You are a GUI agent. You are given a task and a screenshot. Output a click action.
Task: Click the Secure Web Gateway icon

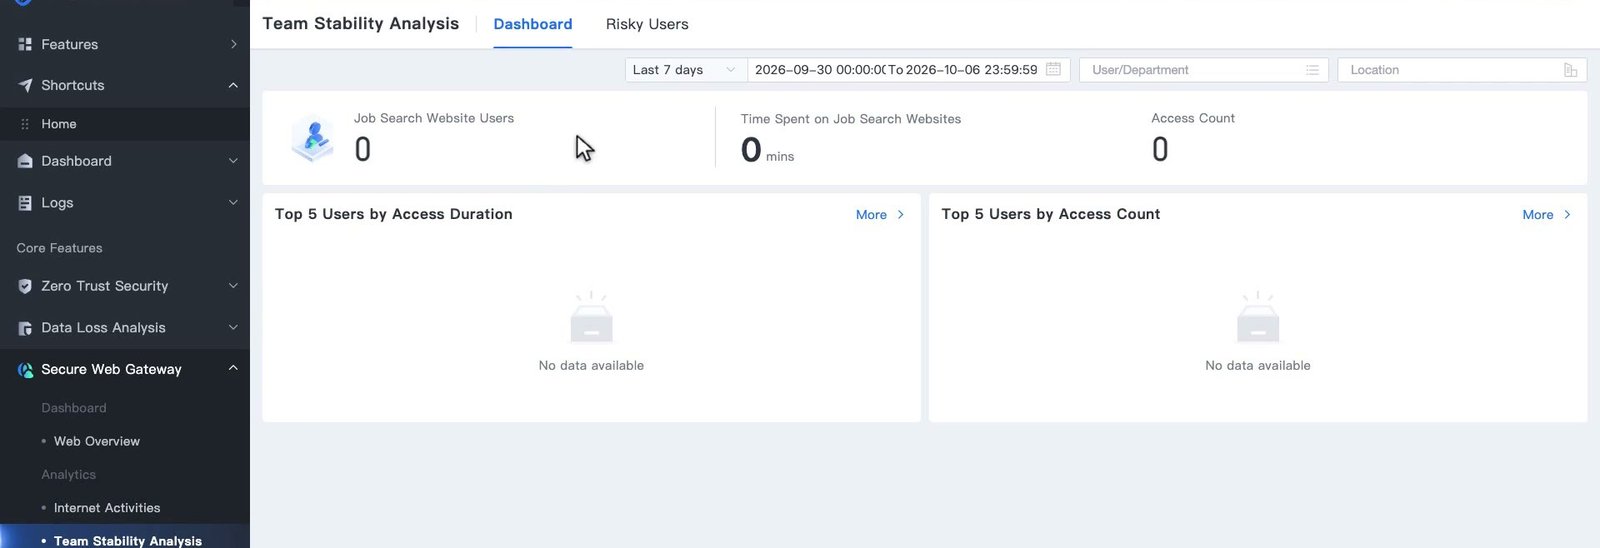click(25, 370)
